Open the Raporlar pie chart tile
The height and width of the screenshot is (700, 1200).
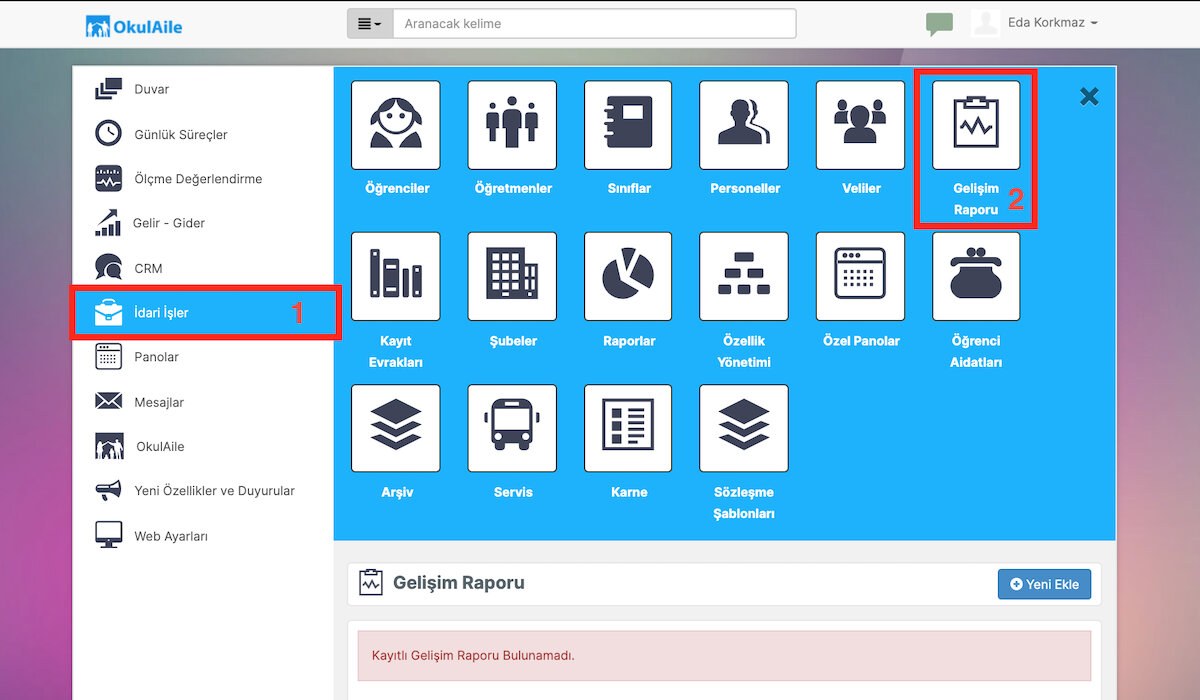(x=628, y=277)
